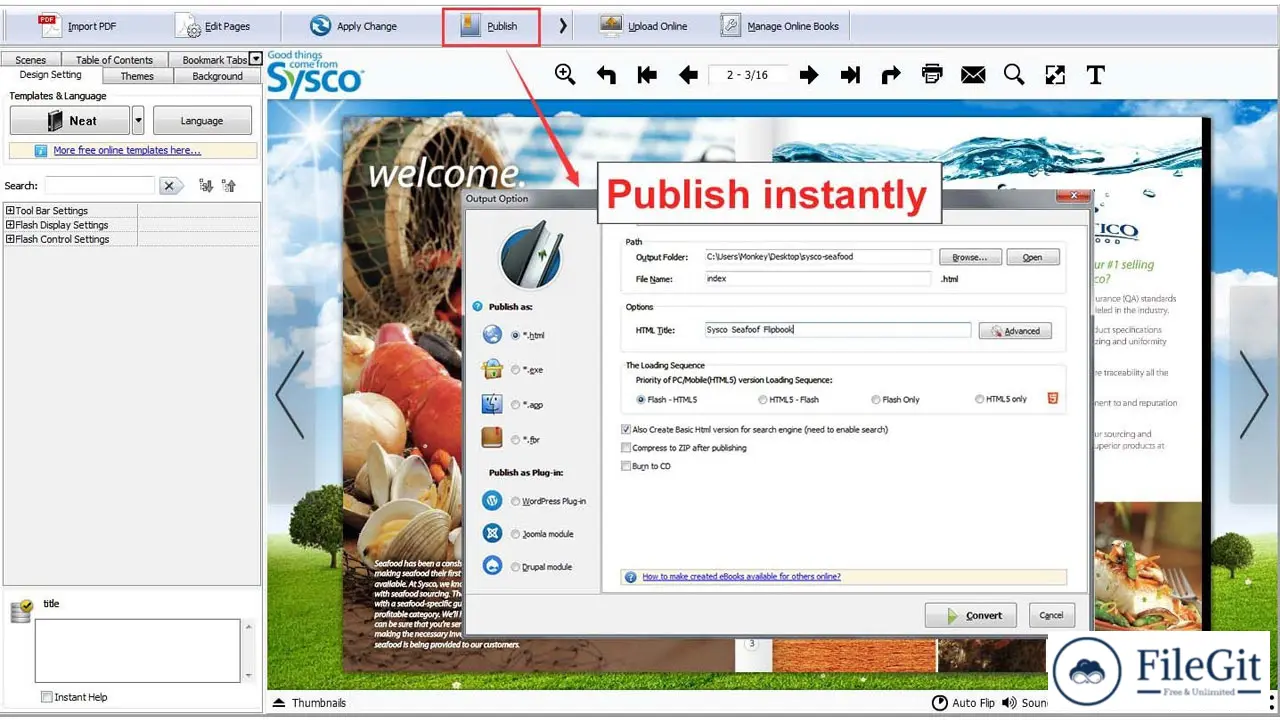This screenshot has width=1280, height=720.
Task: Click the Open folder button
Action: (1033, 257)
